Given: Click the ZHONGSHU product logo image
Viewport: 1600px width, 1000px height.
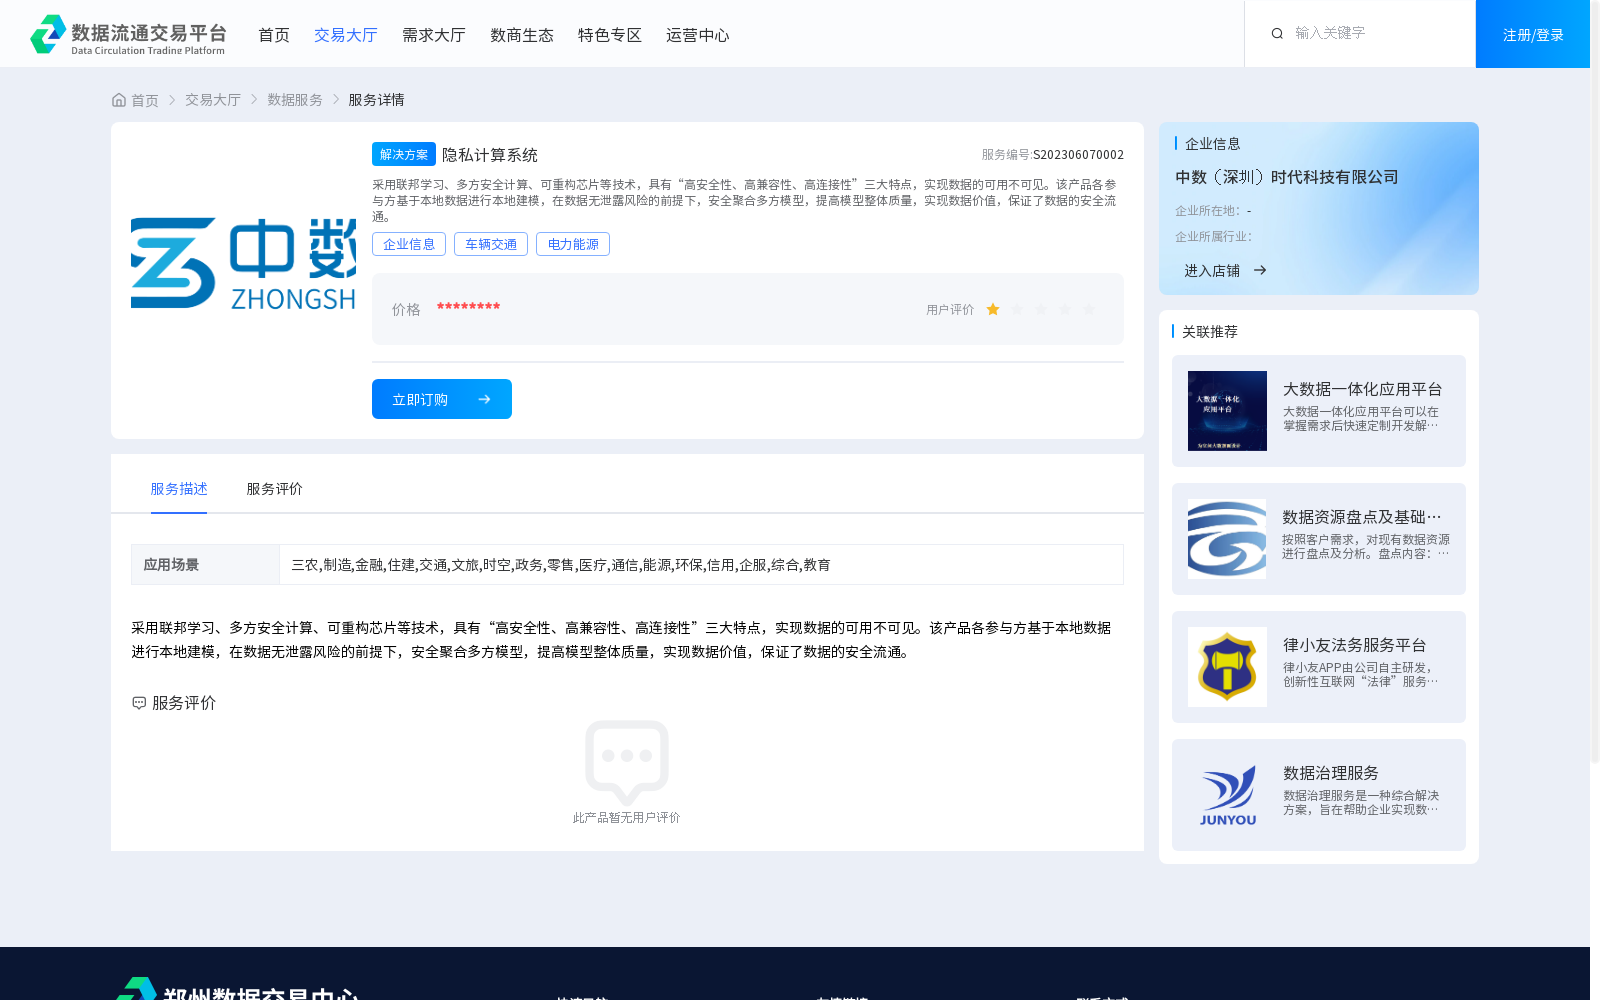Looking at the screenshot, I should click(243, 263).
